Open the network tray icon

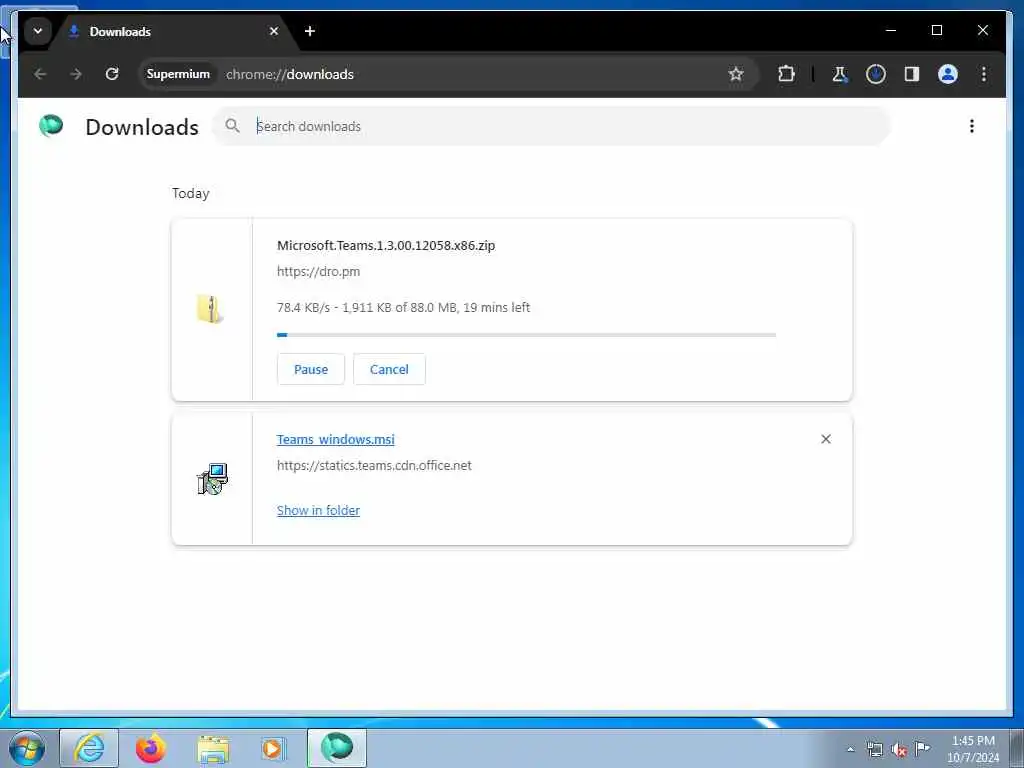pos(874,749)
